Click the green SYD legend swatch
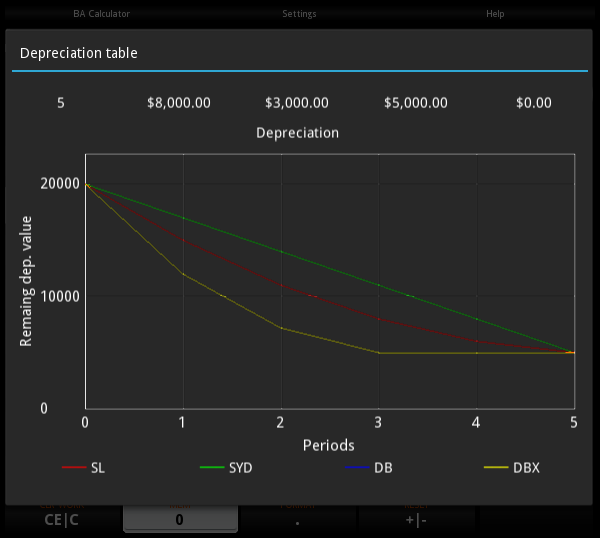 (x=212, y=467)
